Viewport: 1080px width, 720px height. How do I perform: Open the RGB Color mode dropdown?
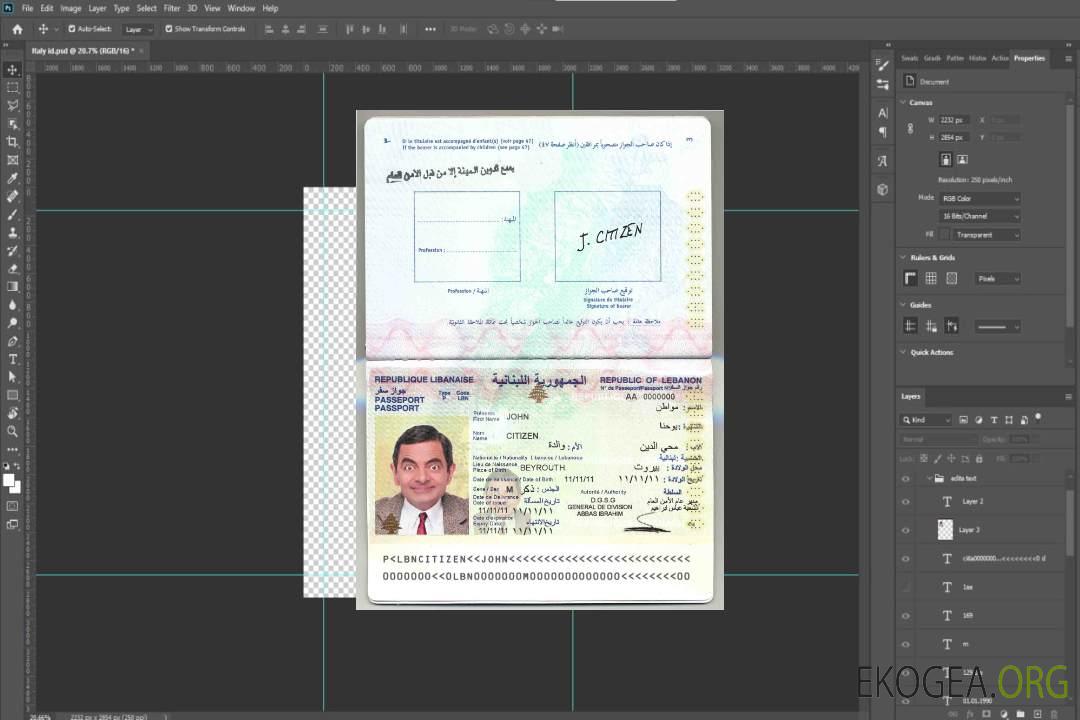[979, 198]
